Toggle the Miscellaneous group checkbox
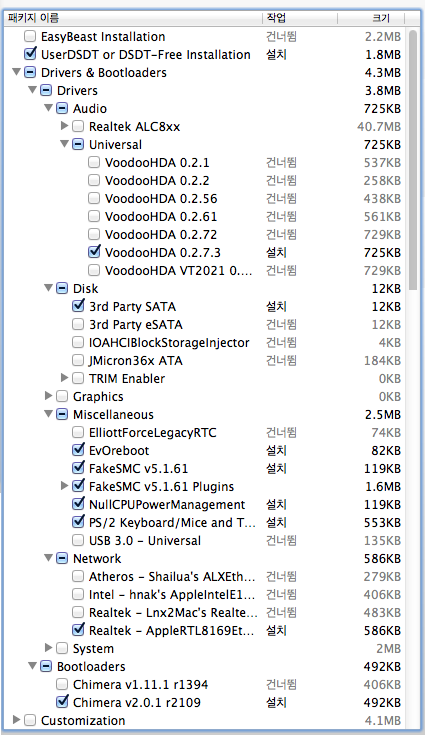 62,414
